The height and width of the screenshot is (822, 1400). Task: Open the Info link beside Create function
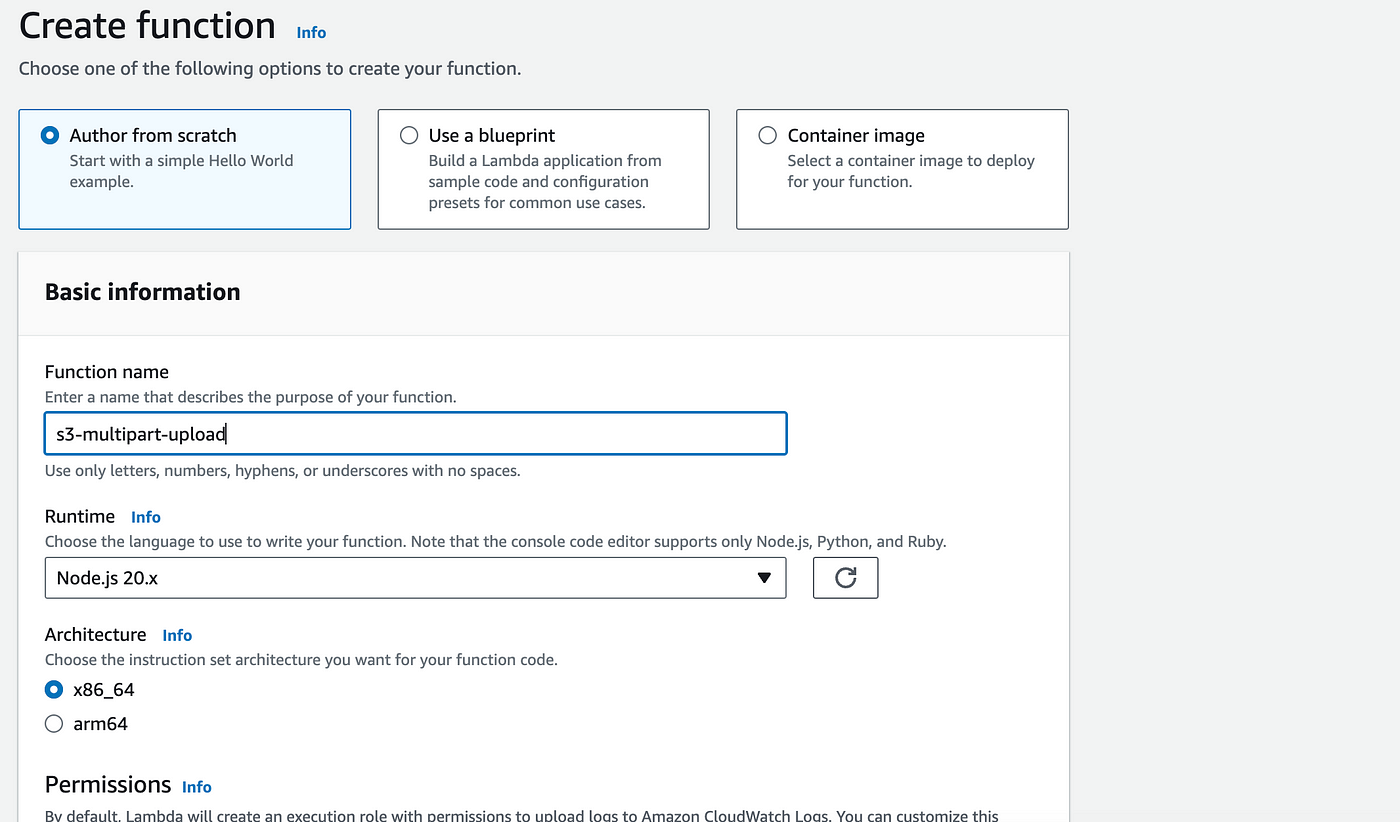[310, 31]
